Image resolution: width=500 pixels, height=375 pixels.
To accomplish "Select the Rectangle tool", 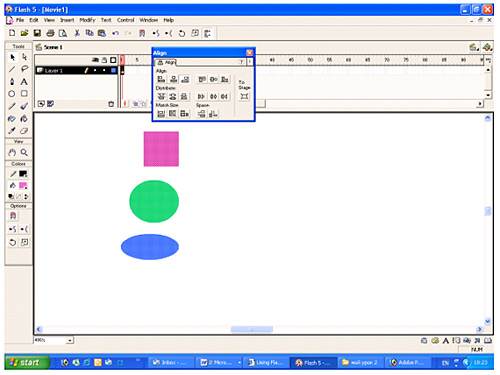I will [24, 94].
